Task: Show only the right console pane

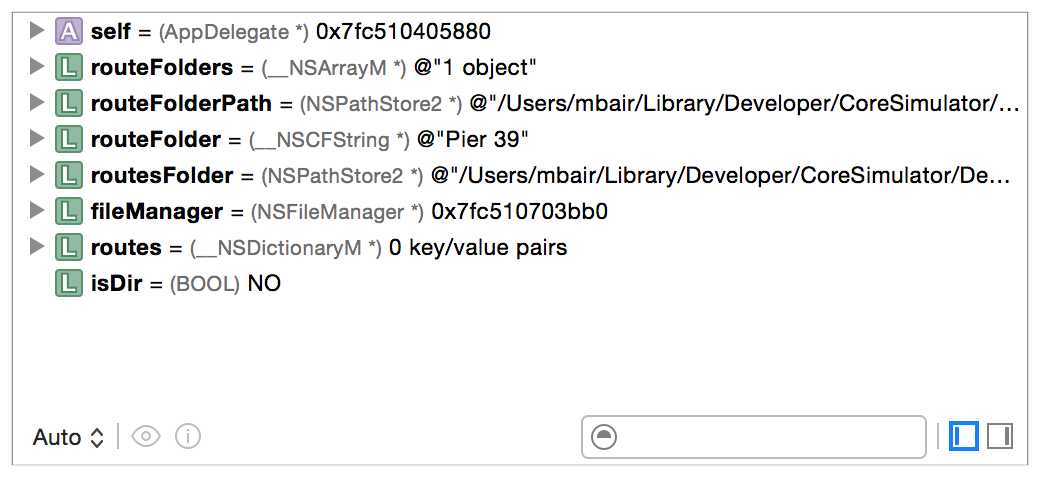Action: (x=1000, y=437)
